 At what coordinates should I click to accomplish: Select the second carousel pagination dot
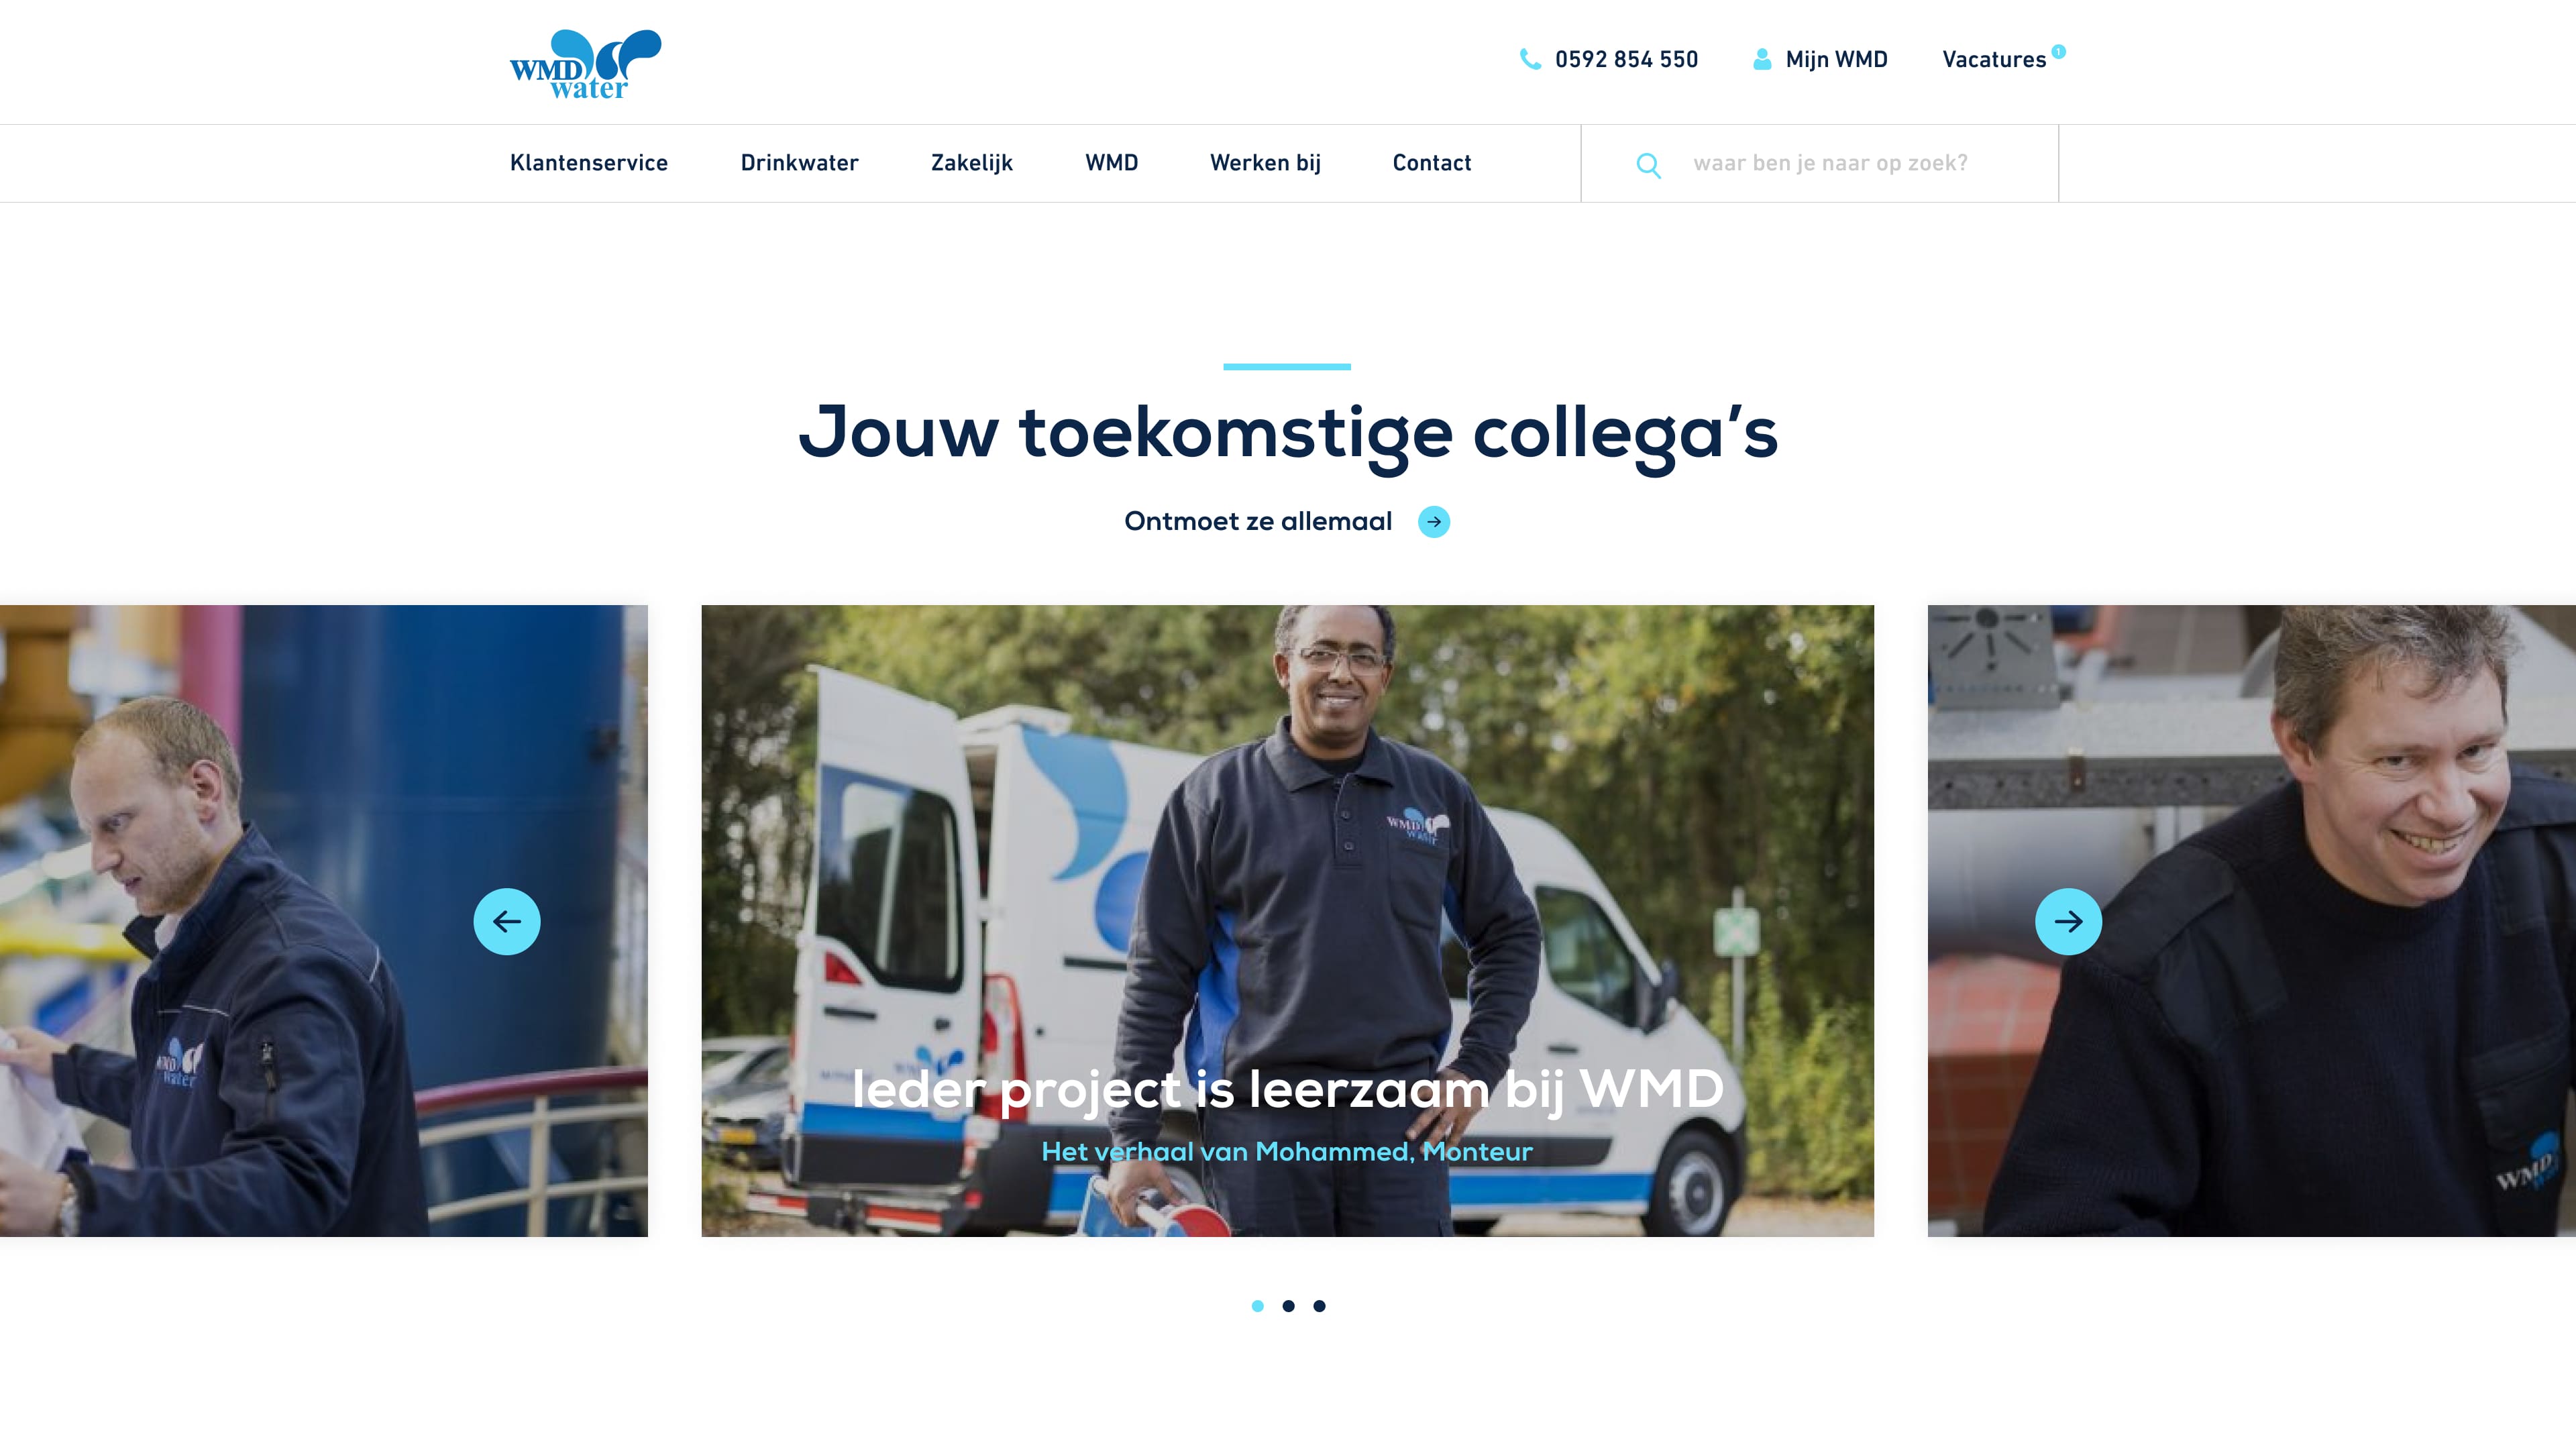[1288, 1305]
